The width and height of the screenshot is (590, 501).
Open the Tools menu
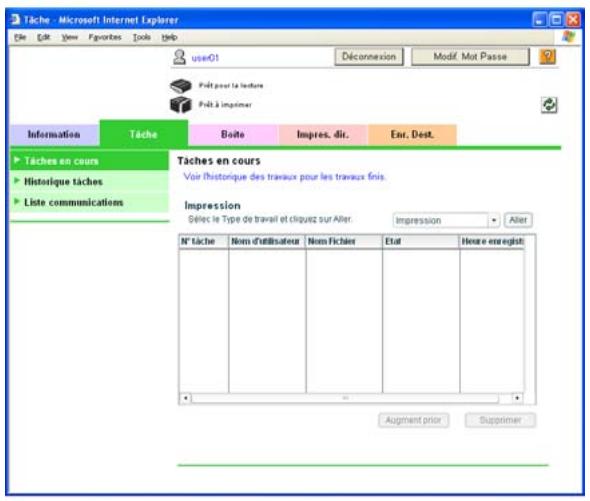pos(141,37)
